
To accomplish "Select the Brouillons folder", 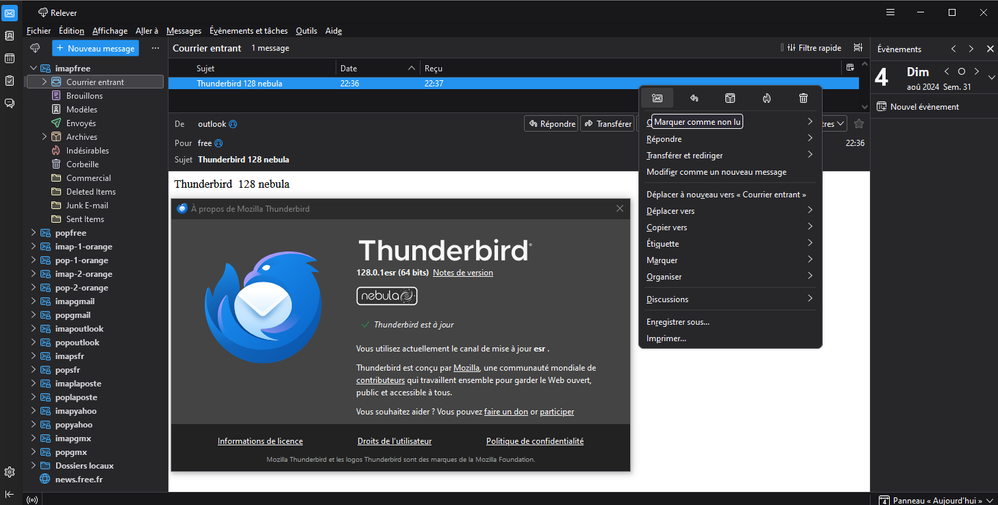I will pos(84,96).
